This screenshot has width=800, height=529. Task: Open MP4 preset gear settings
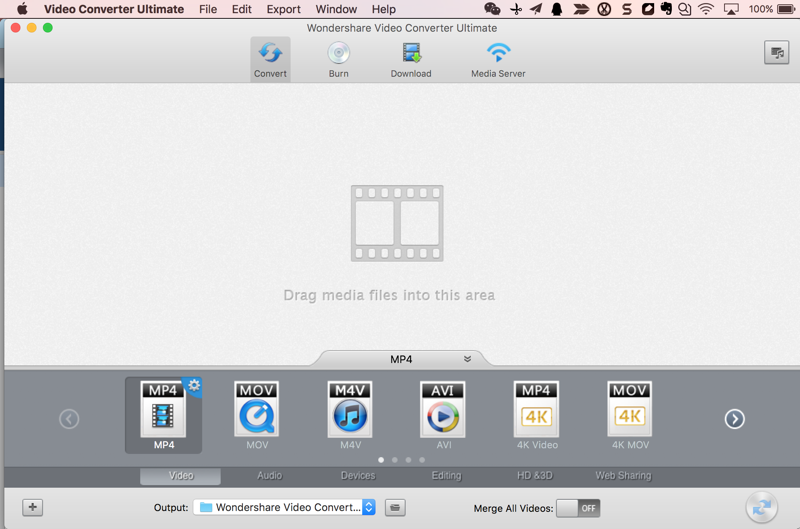click(x=194, y=385)
